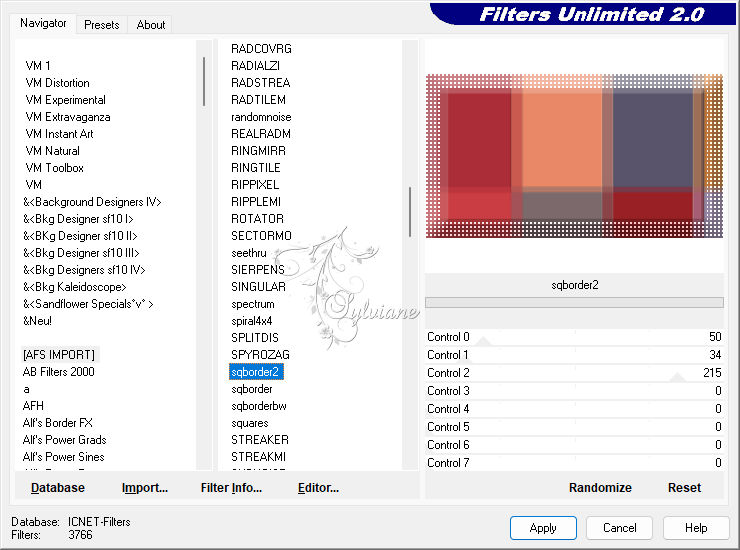Select REALRADM filter
Screen dimensions: 740x550
[261, 134]
